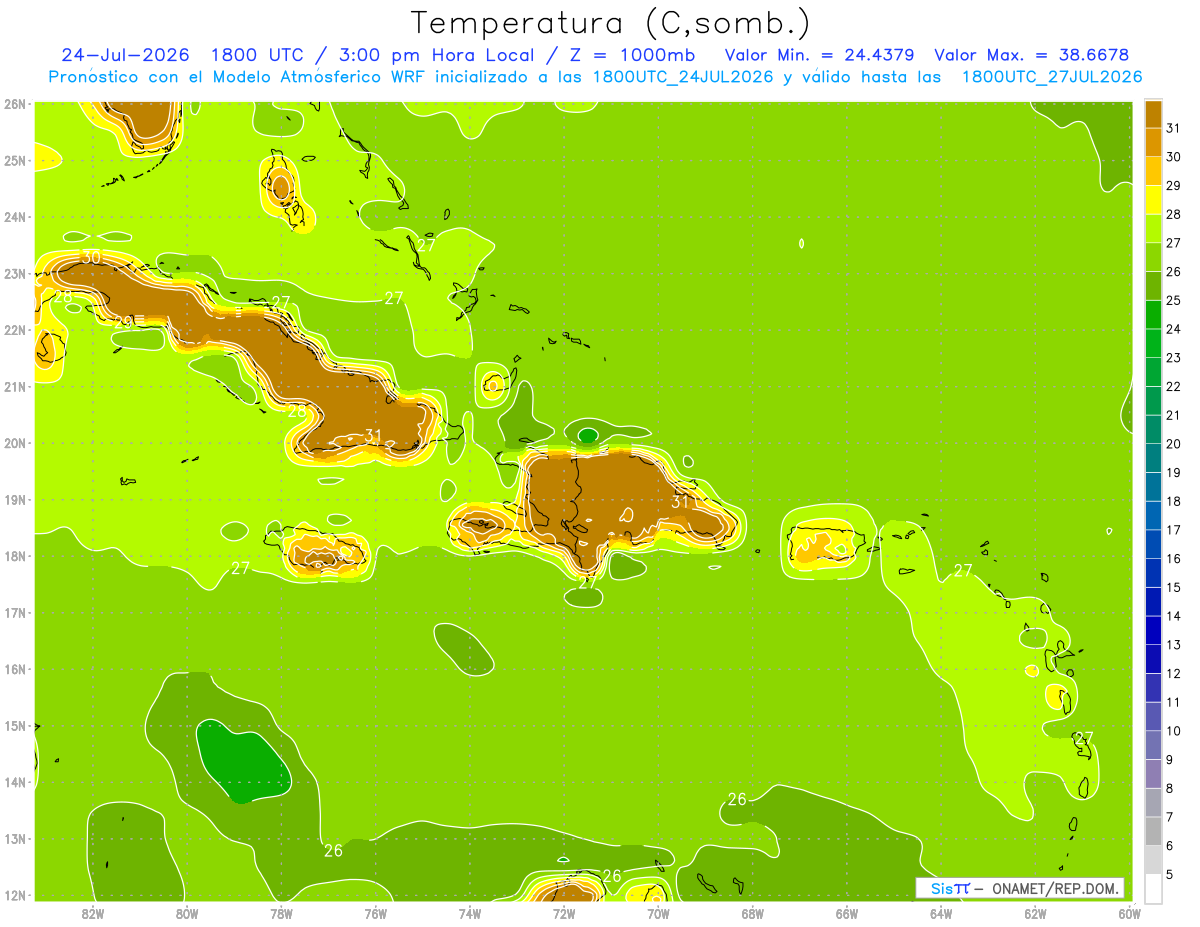Click the "78W" longitude axis label

pos(281,912)
